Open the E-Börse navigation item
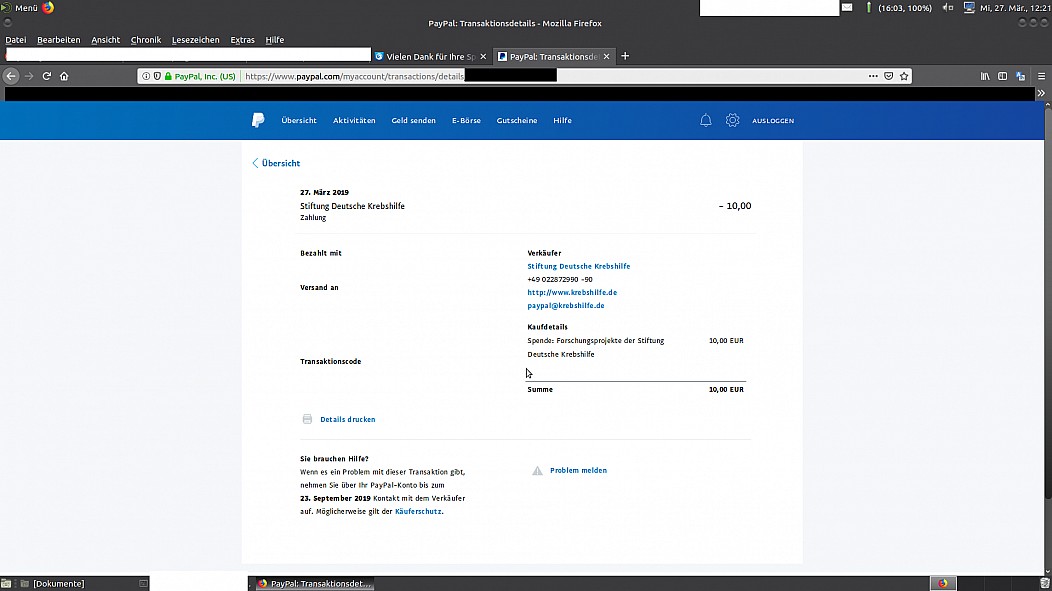 point(466,121)
